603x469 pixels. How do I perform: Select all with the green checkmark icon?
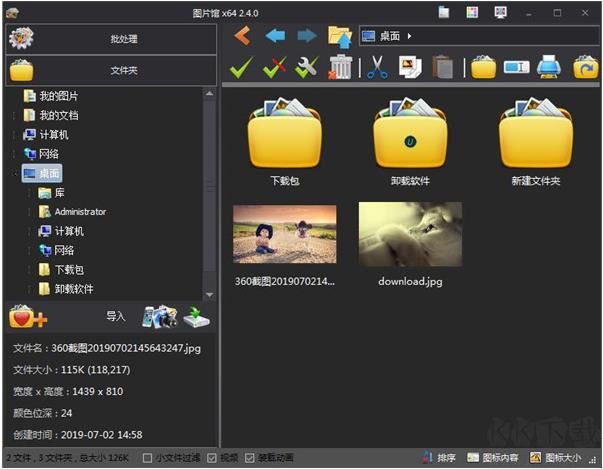point(241,68)
